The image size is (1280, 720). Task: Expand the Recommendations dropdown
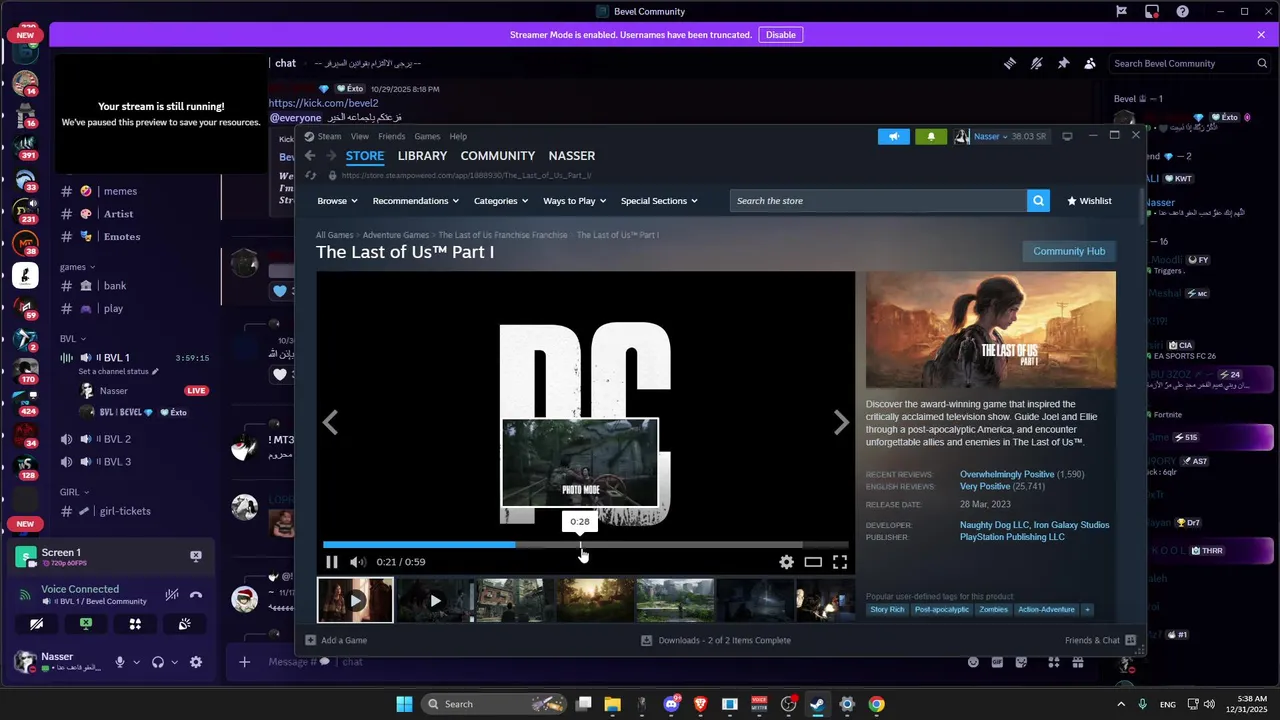click(416, 201)
